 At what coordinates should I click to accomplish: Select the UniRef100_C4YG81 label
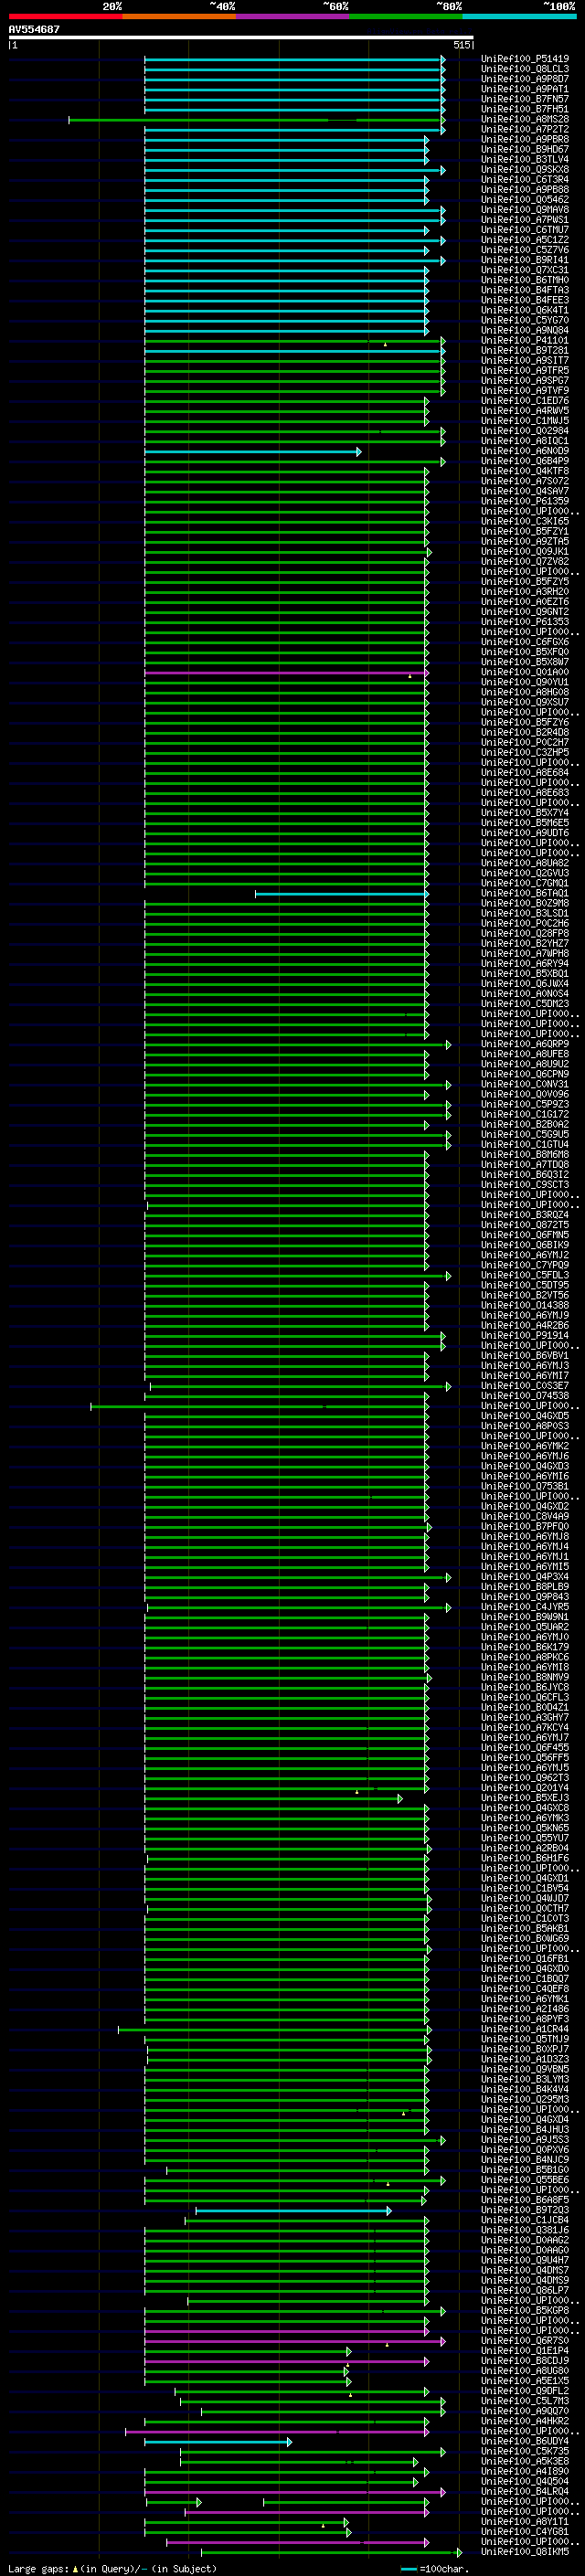525,2531
